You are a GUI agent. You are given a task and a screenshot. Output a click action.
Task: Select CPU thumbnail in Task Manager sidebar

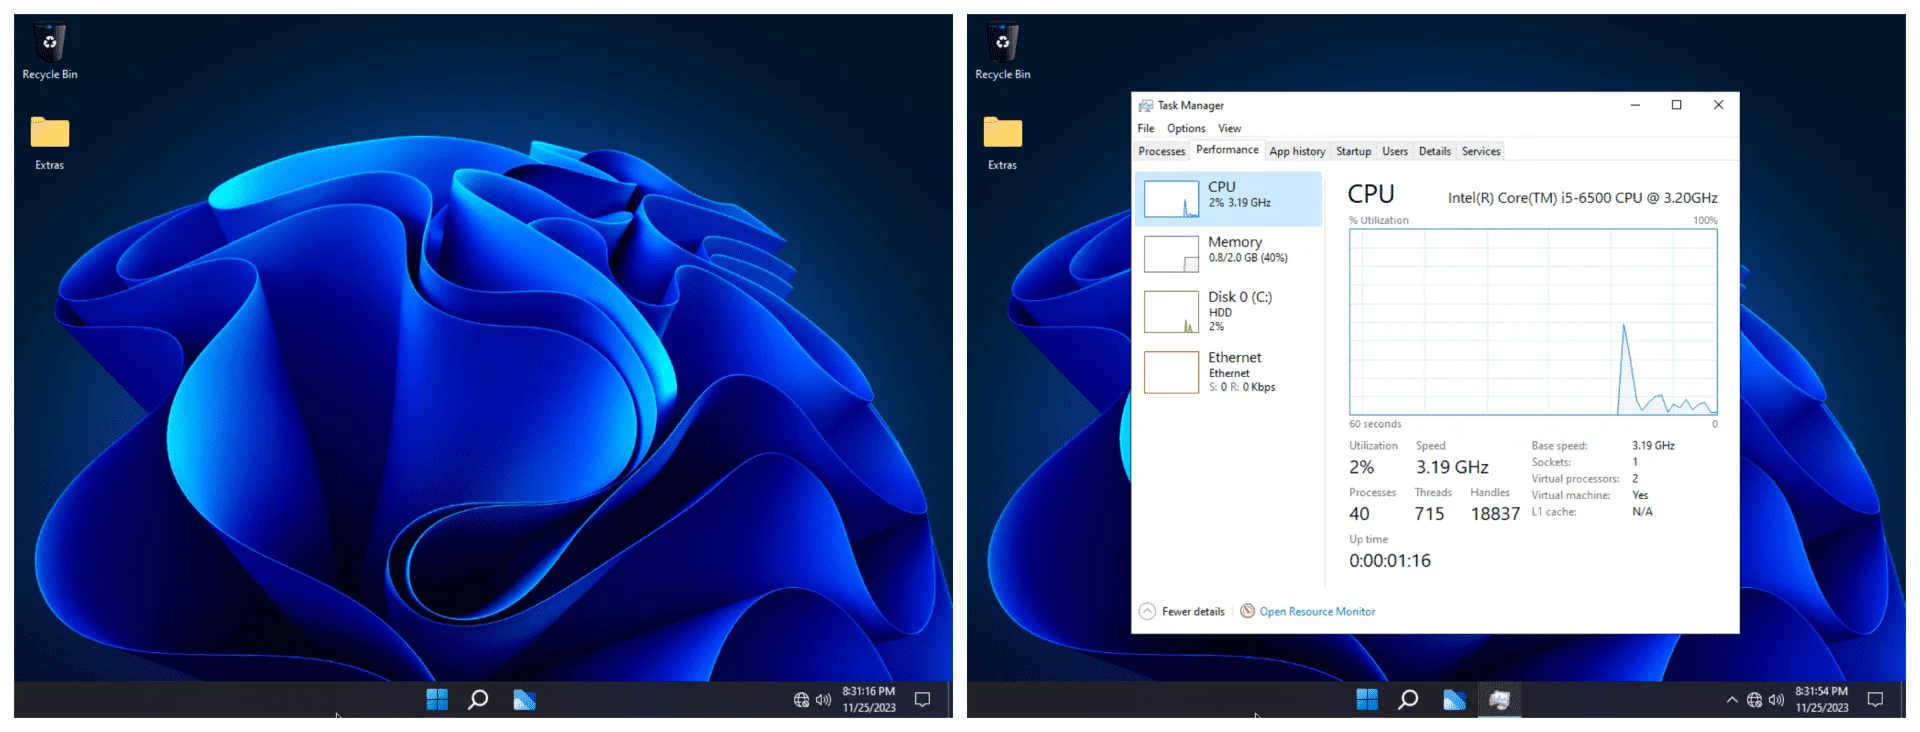(x=1171, y=199)
